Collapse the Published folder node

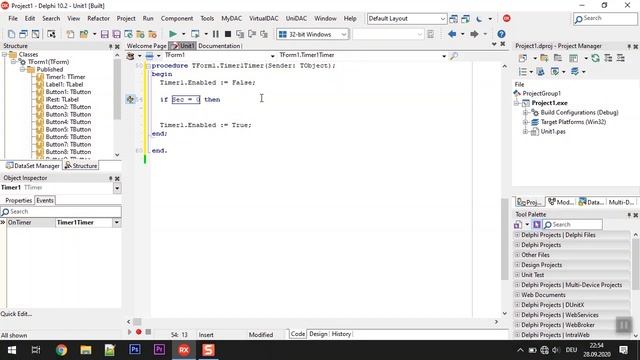coord(22,69)
